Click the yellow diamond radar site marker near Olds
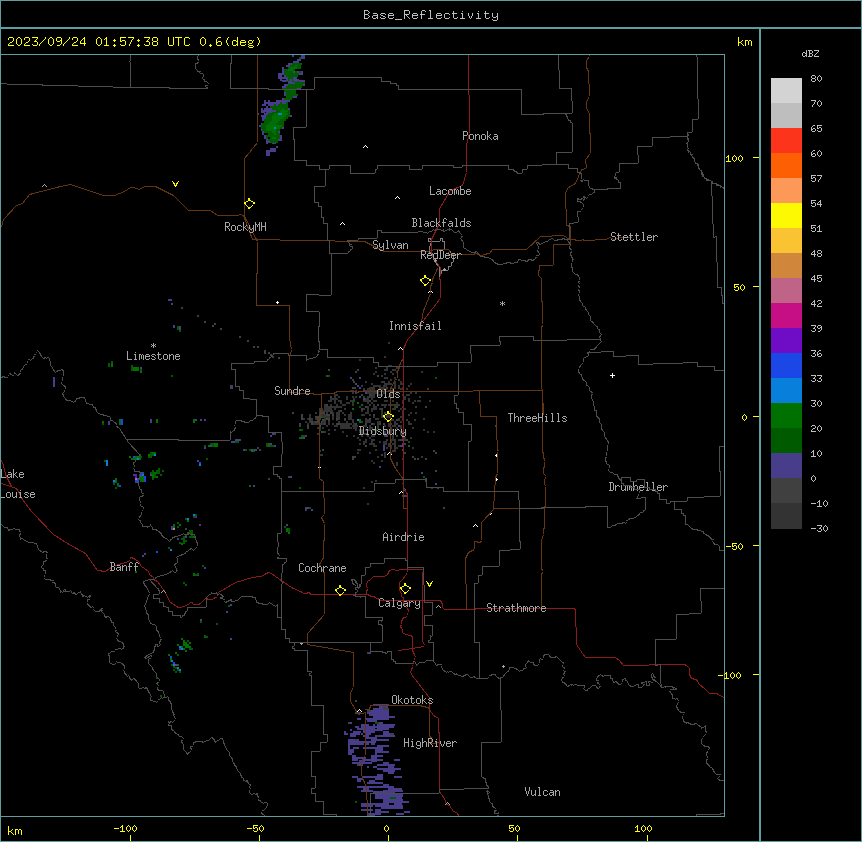 point(389,417)
